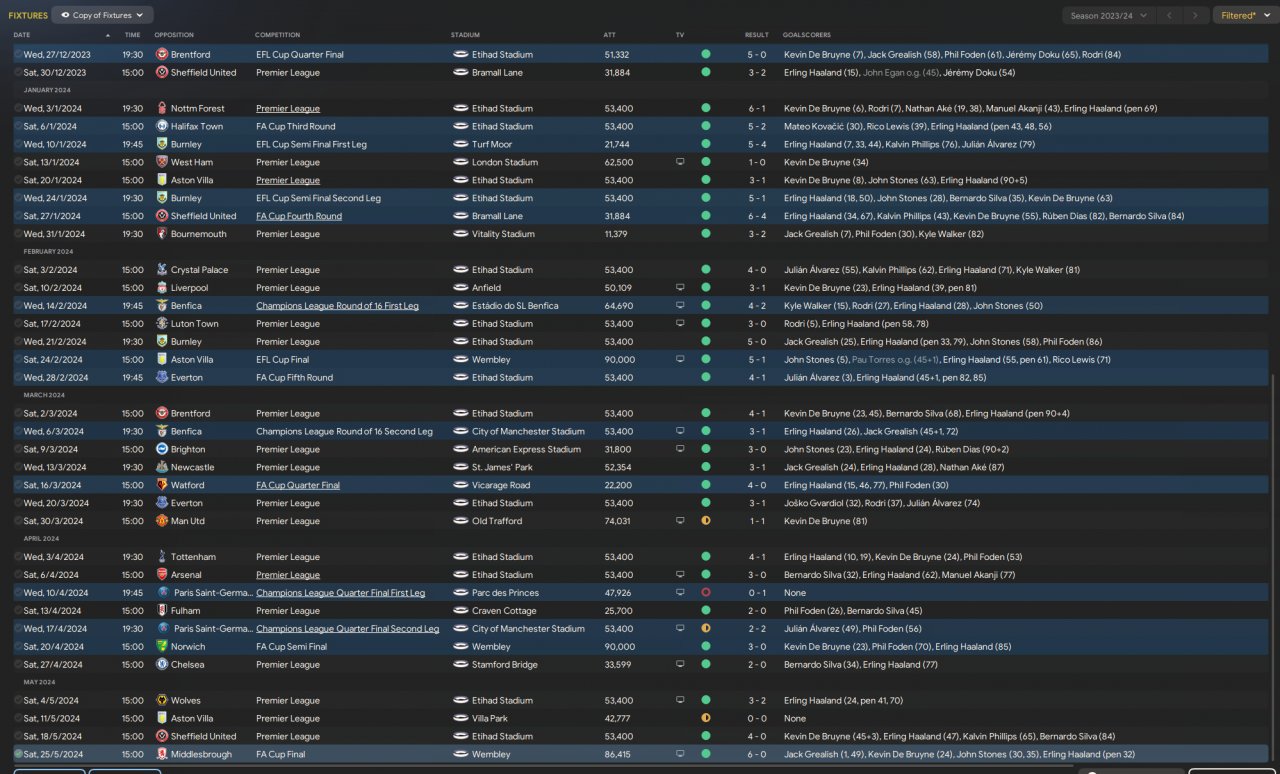Screen dimensions: 1280x774
Task: Open the FA Cup Quarter Final link
Action: [298, 485]
